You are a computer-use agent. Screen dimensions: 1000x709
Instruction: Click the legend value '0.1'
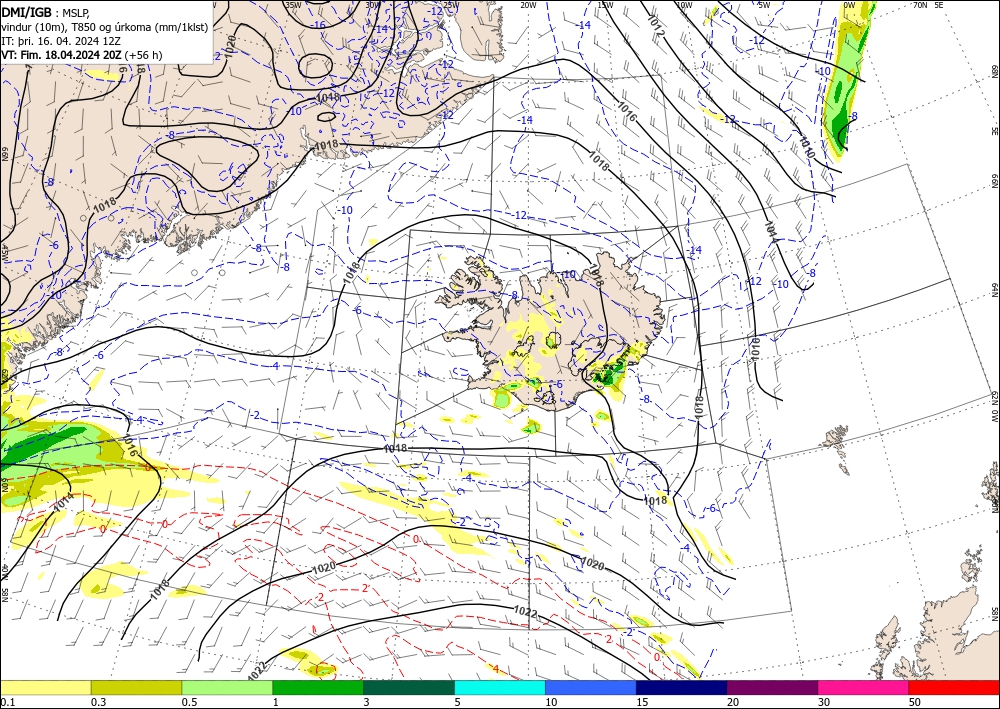(7, 702)
